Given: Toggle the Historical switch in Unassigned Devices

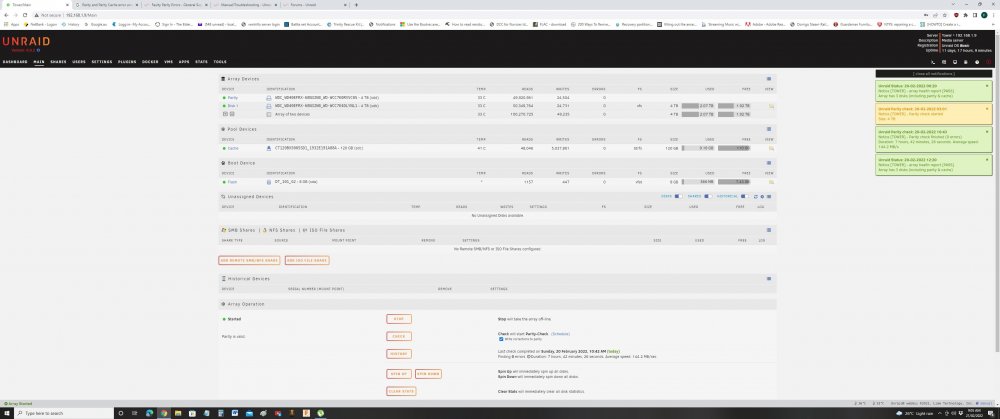Looking at the screenshot, I should 745,196.
